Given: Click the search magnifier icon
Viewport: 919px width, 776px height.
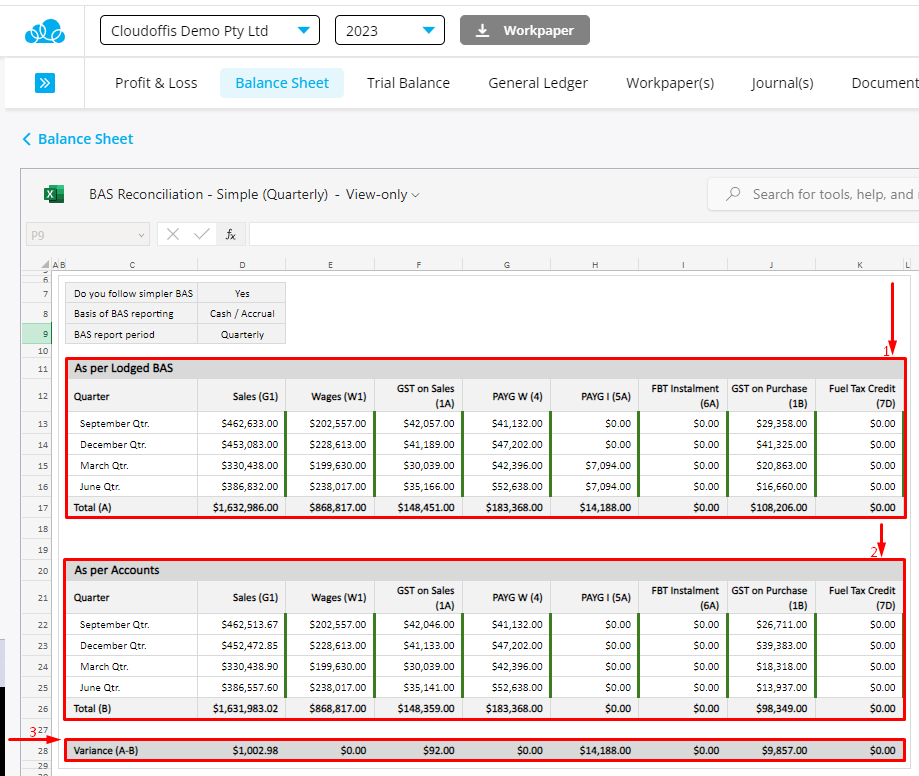Looking at the screenshot, I should (733, 194).
